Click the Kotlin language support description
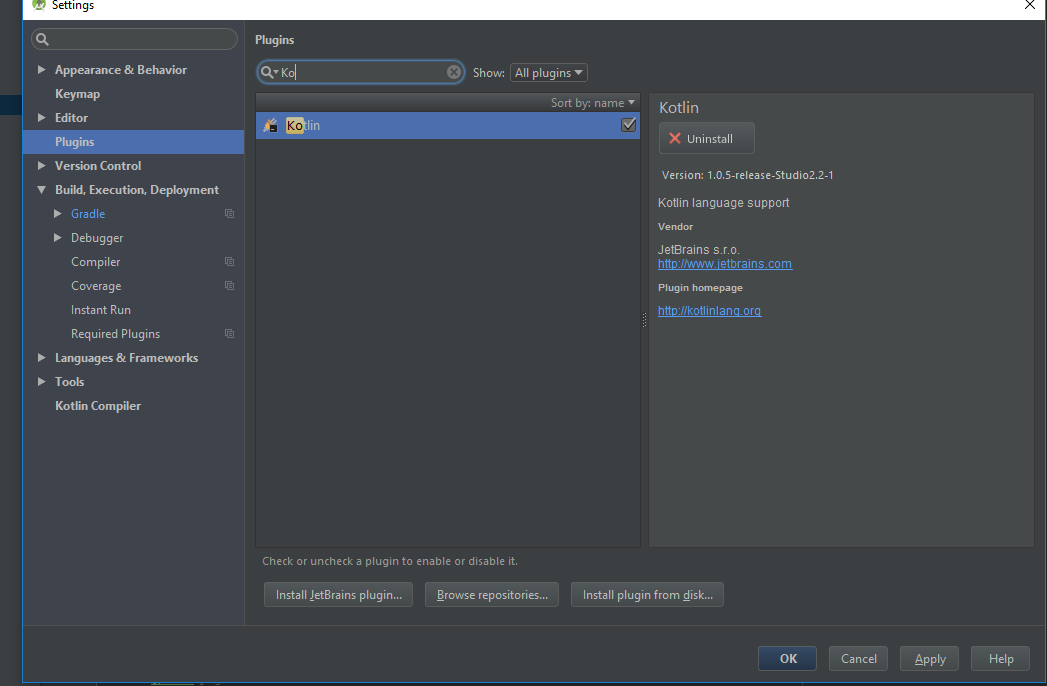 723,202
